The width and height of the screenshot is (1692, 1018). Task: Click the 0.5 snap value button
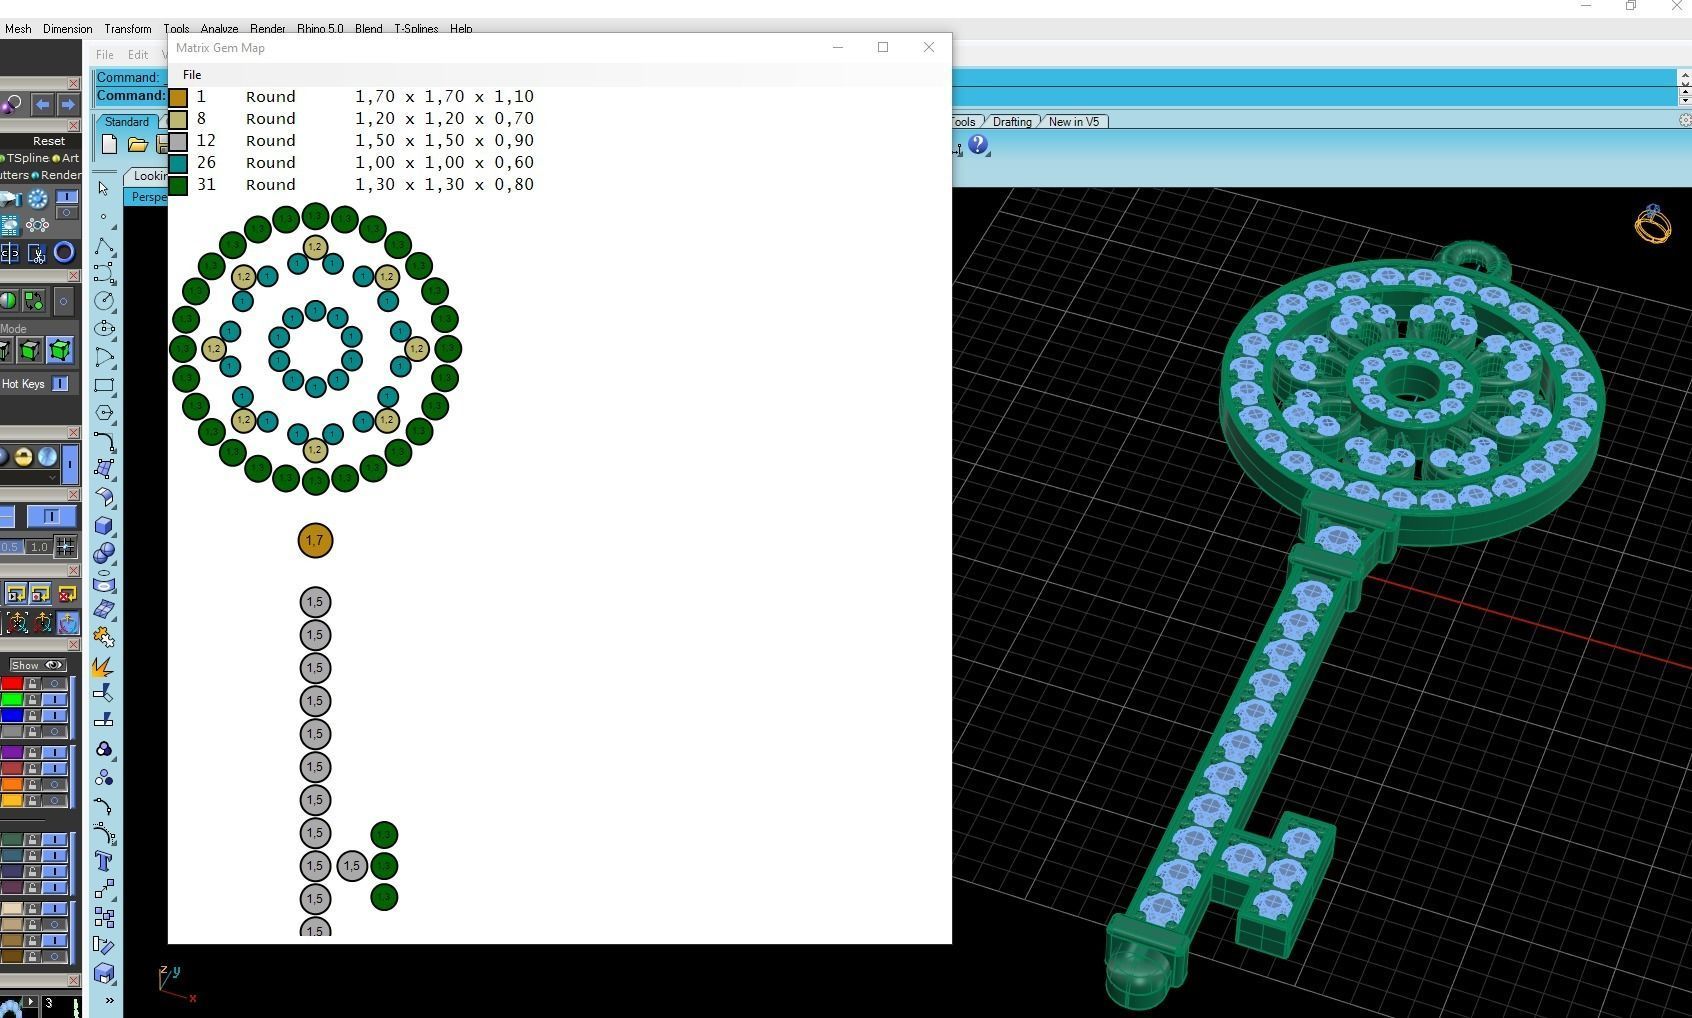click(x=10, y=547)
